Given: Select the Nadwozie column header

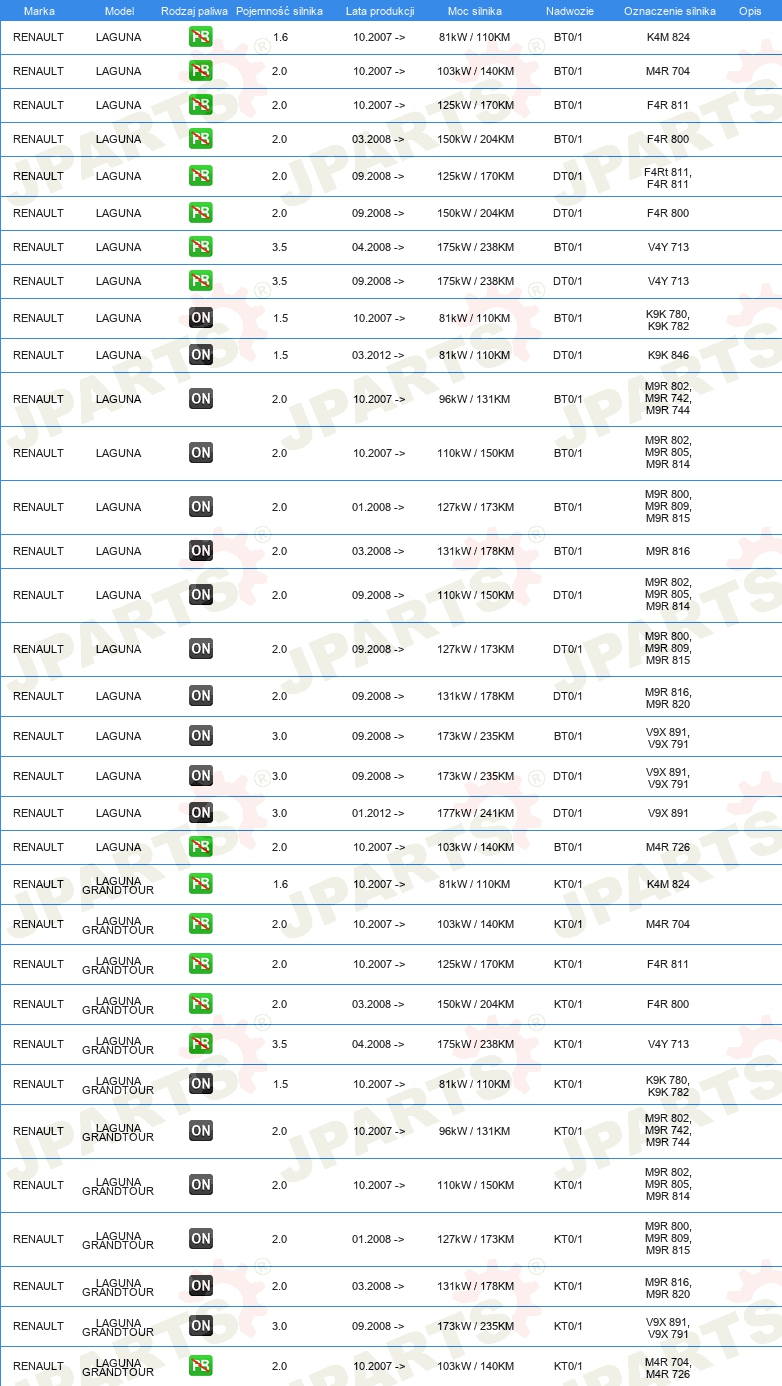Looking at the screenshot, I should (x=569, y=11).
